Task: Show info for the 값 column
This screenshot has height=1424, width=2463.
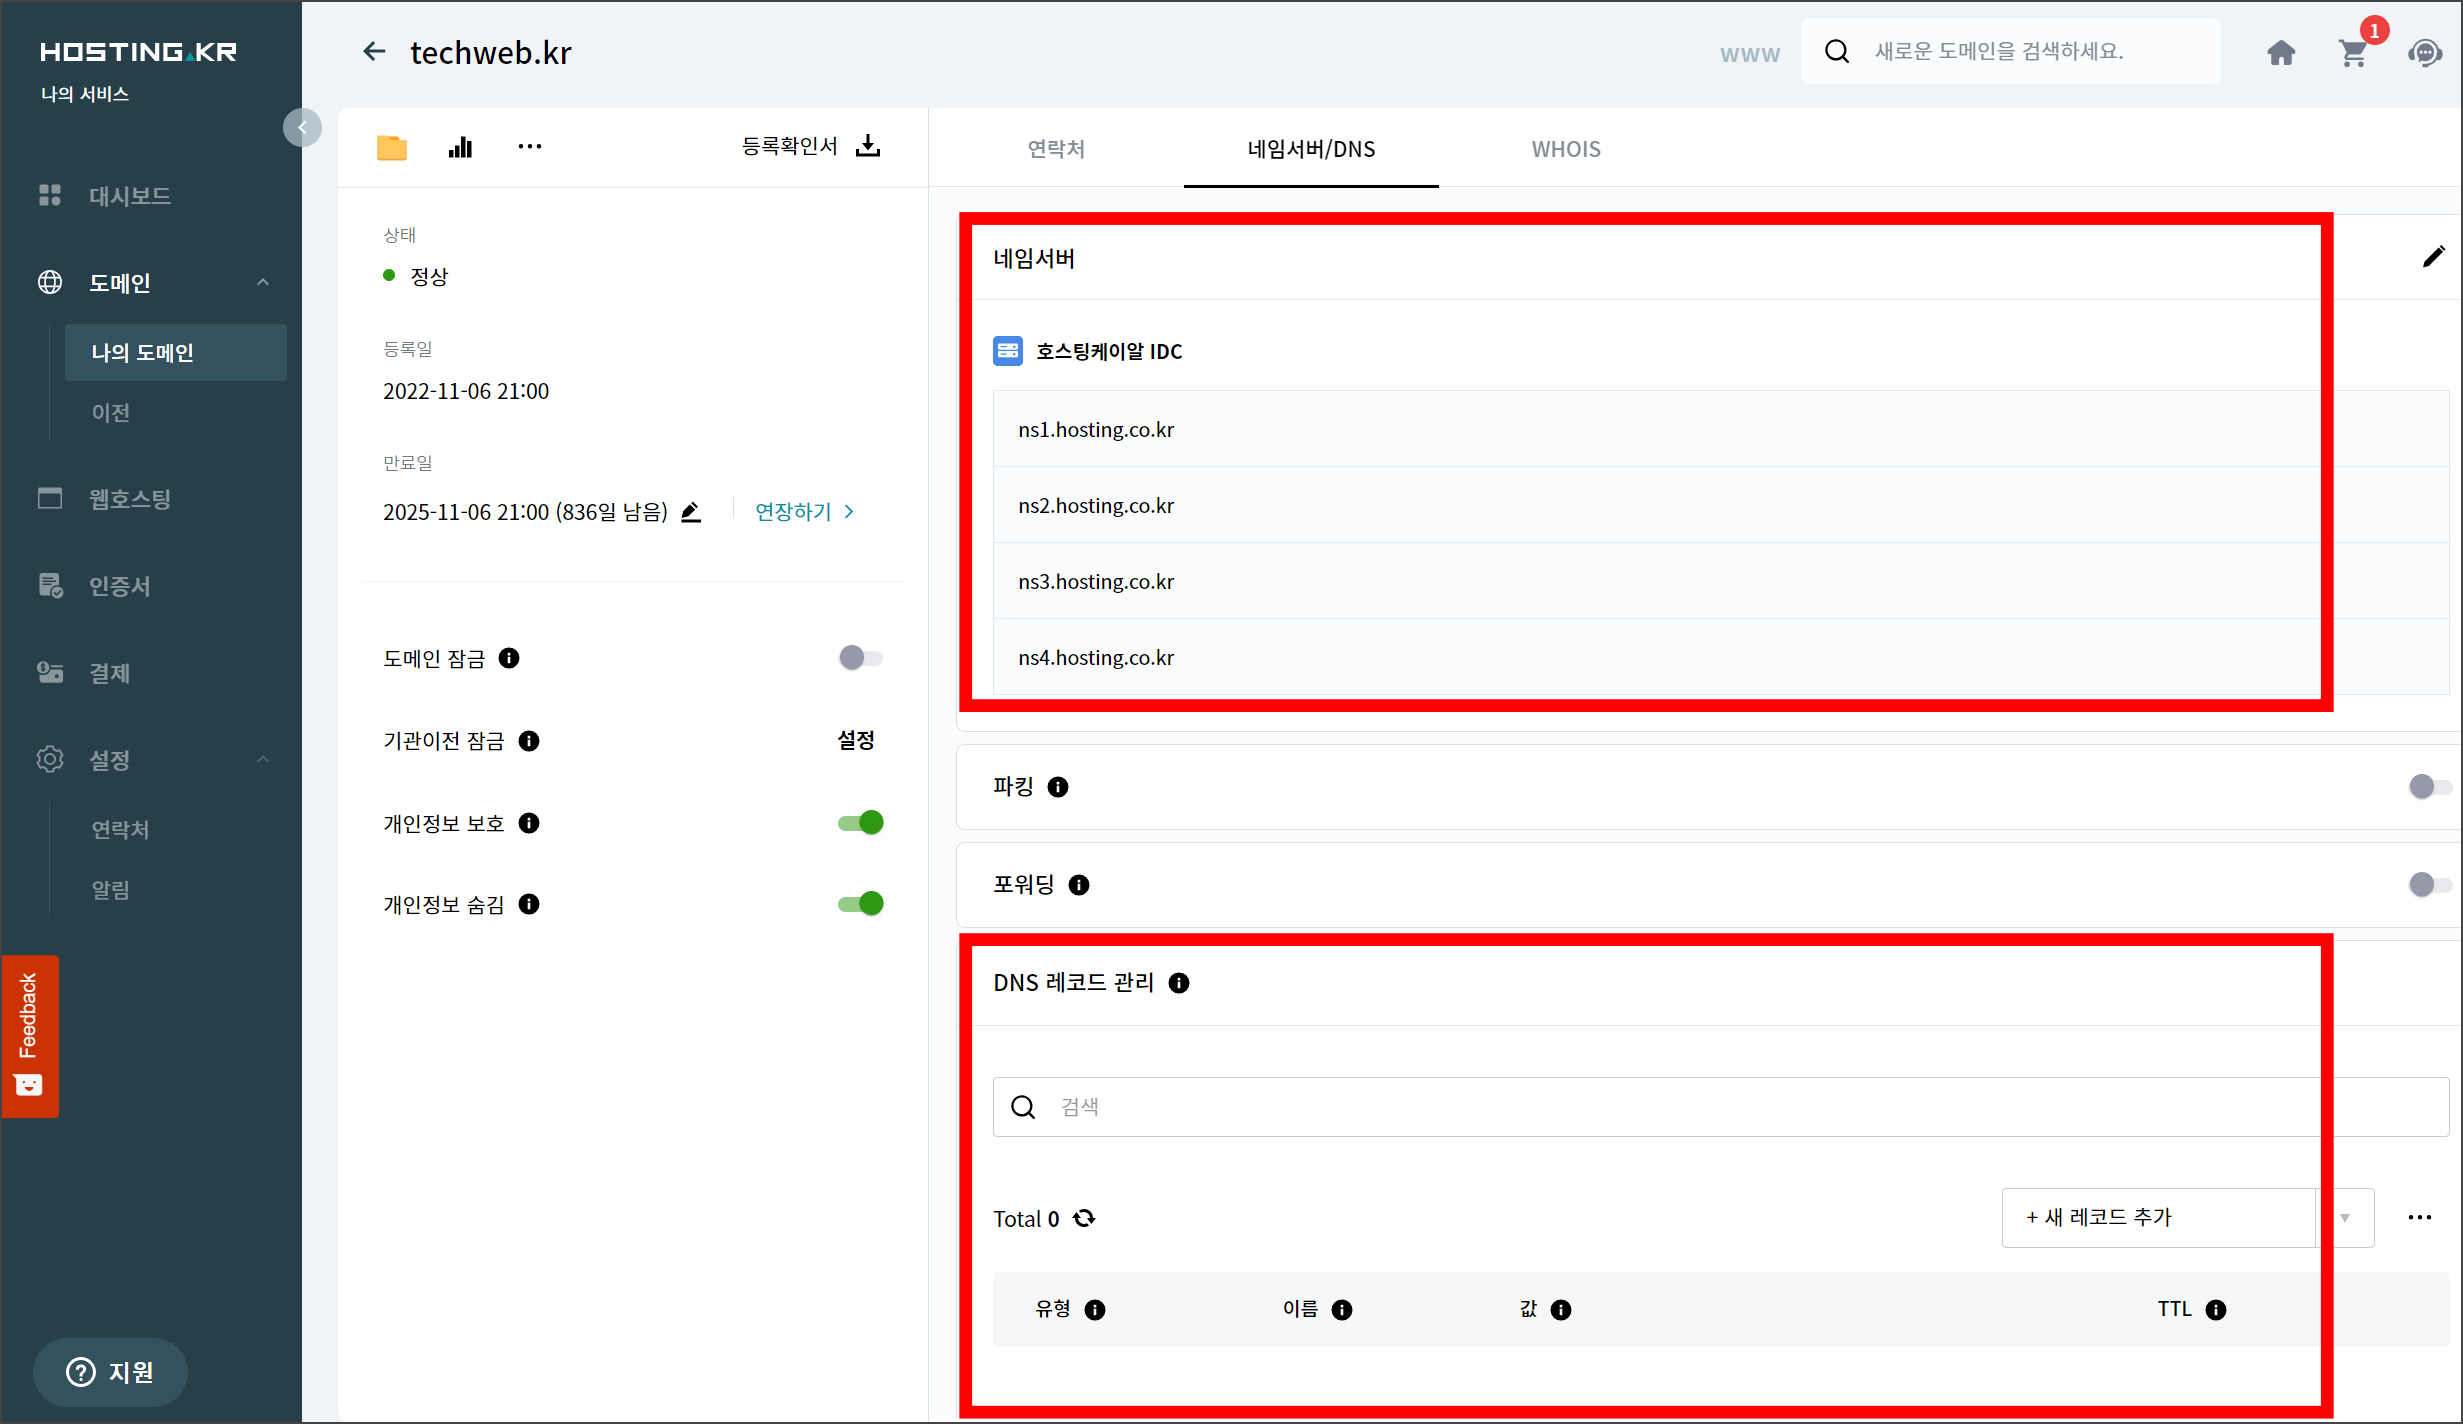Action: point(1561,1310)
